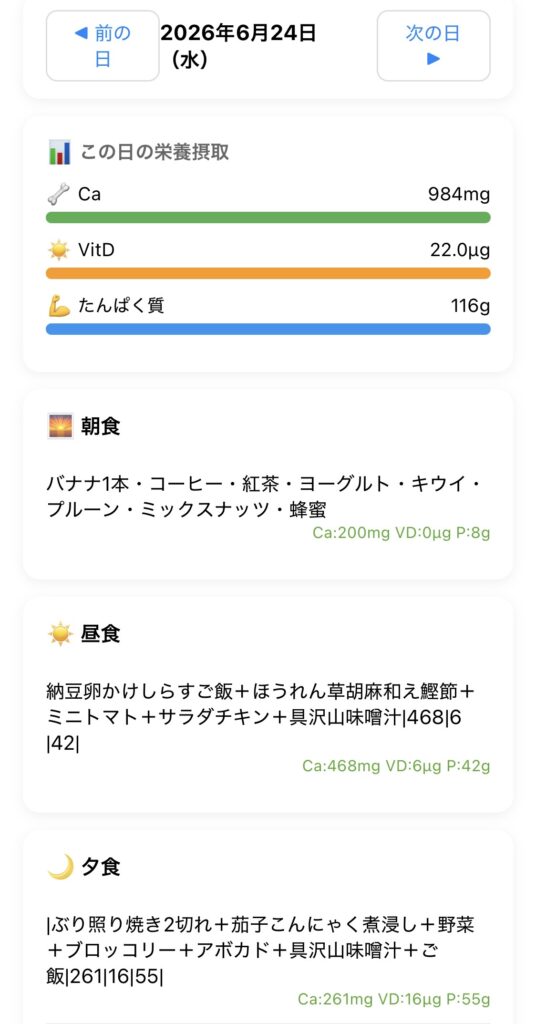Click the muscle arm icon beside たんぱく質
Image resolution: width=536 pixels, height=1024 pixels.
59,305
